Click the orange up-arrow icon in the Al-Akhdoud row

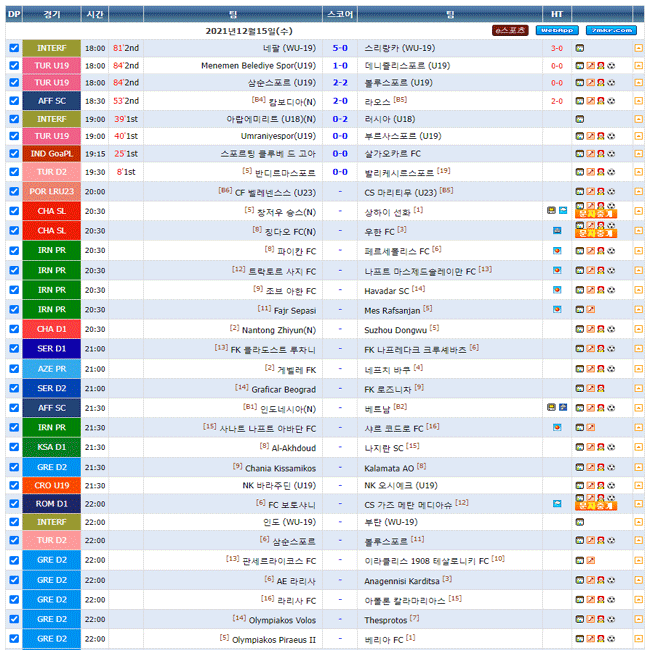pos(638,447)
